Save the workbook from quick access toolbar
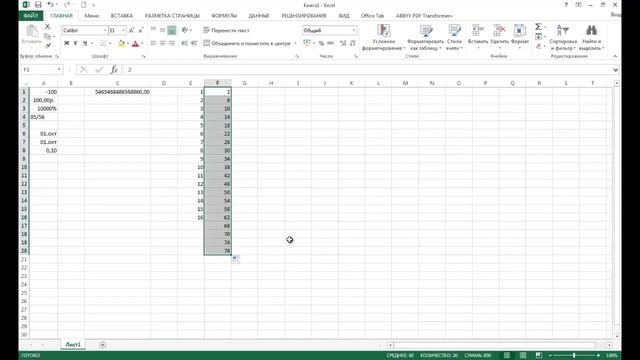 [x=38, y=5]
